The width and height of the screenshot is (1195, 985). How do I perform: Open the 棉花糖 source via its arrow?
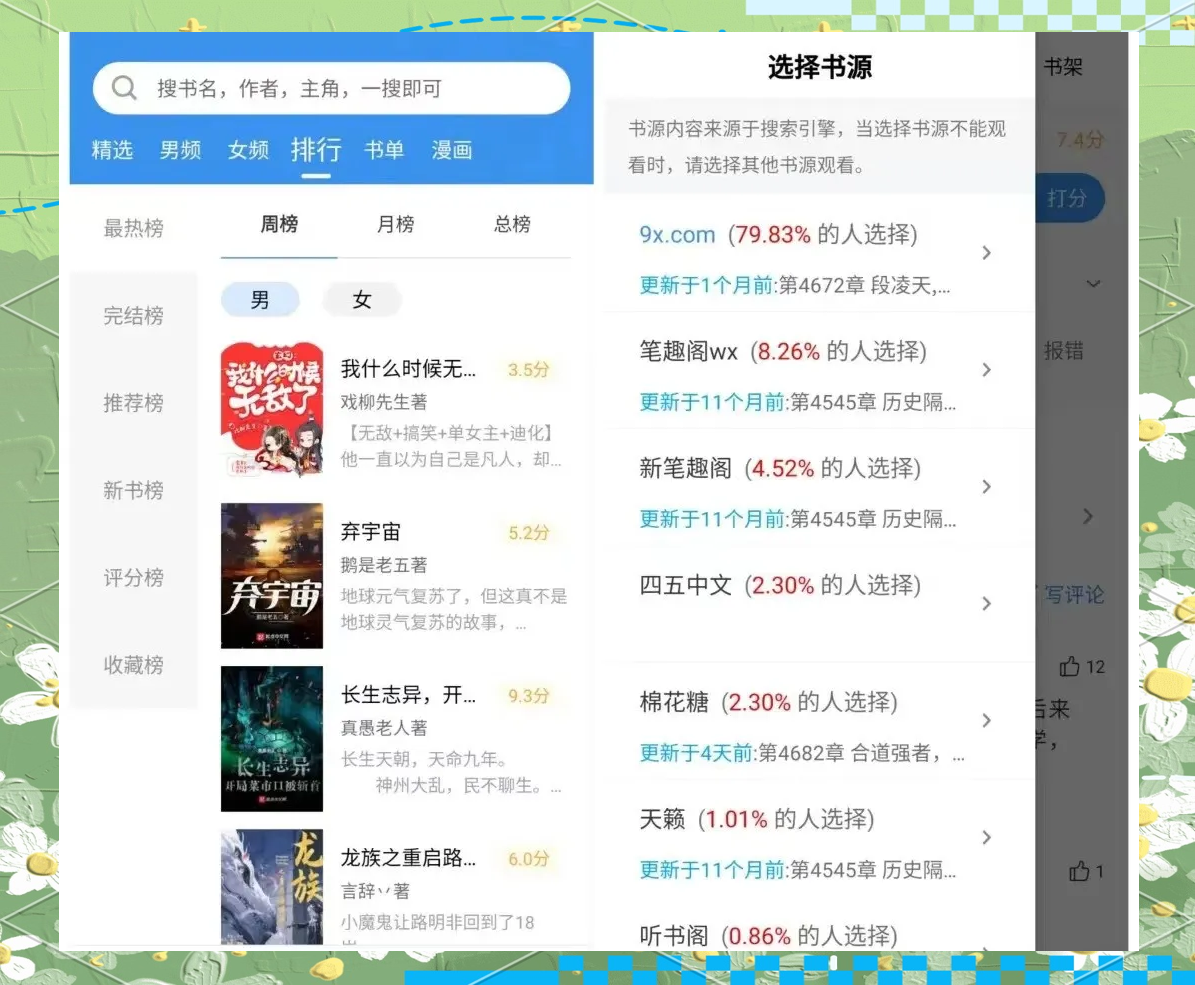(x=987, y=720)
